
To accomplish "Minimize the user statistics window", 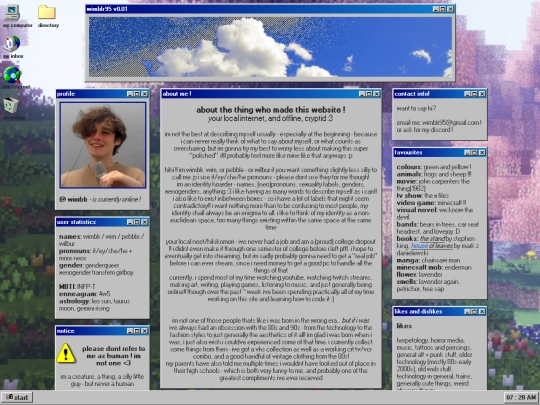I will (x=129, y=222).
